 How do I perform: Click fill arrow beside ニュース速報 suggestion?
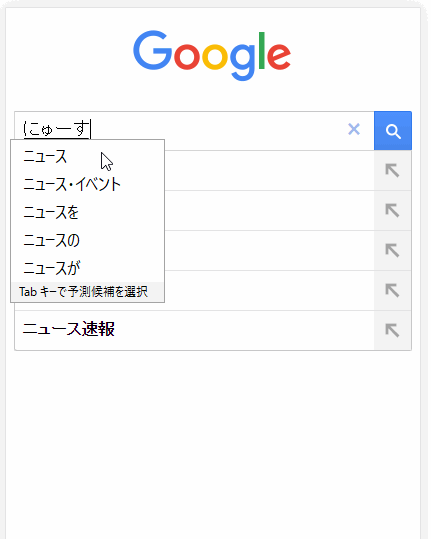tap(392, 330)
